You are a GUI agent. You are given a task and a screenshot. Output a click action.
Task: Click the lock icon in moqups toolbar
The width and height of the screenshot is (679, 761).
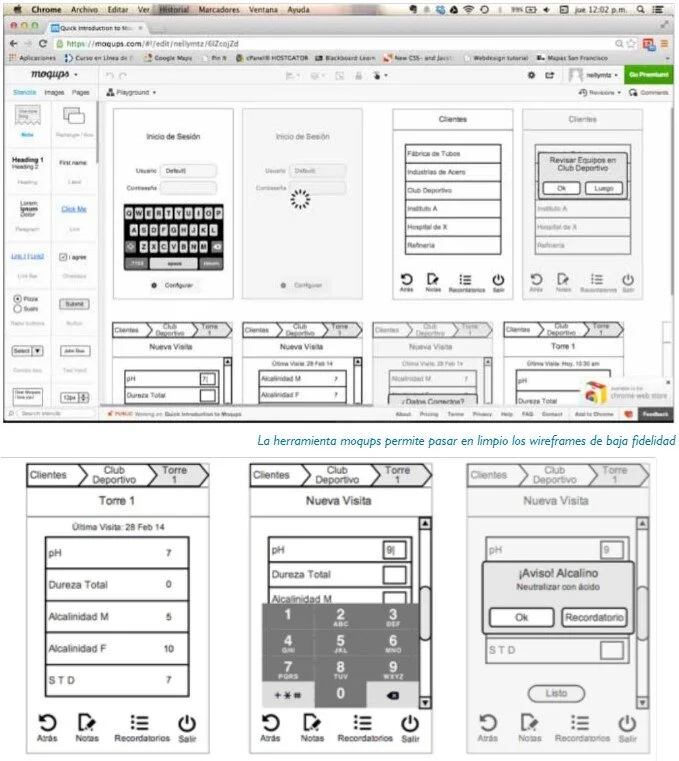359,76
